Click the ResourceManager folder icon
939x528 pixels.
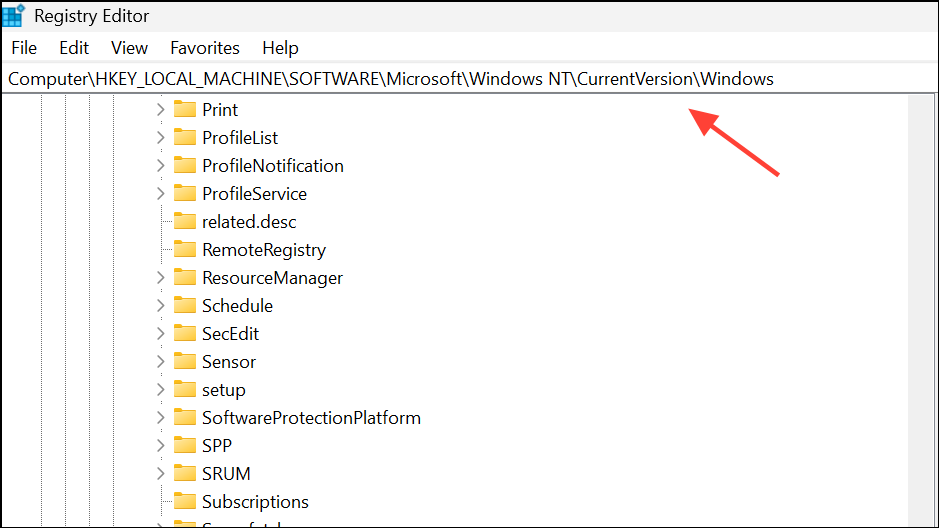click(184, 277)
